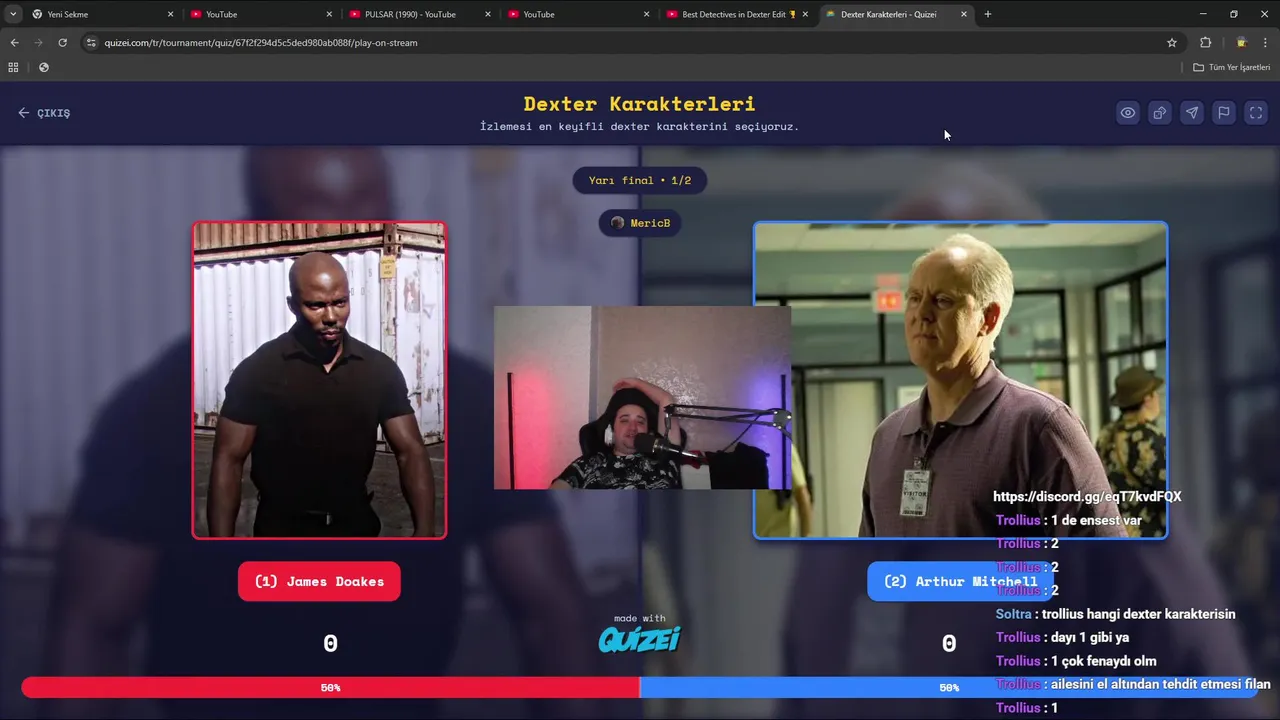1280x720 pixels.
Task: Click the MericB user badge
Action: 640,223
